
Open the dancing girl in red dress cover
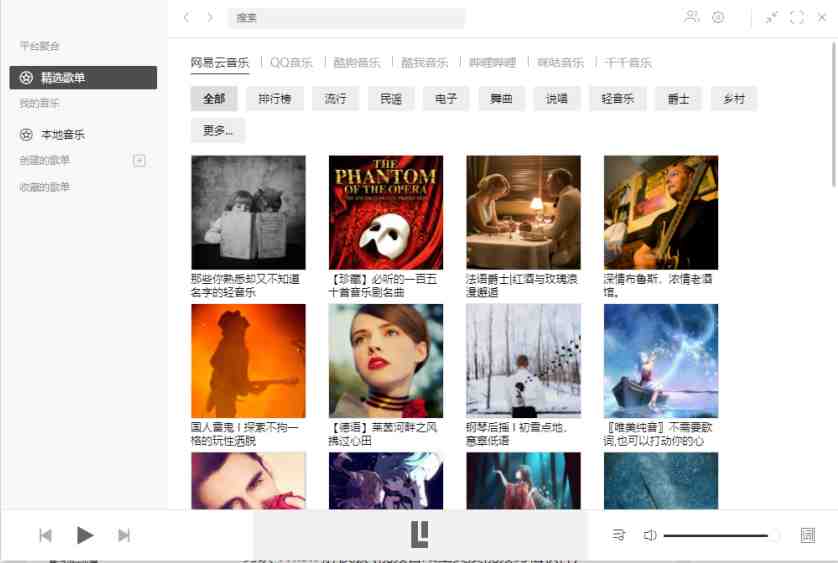tap(523, 481)
